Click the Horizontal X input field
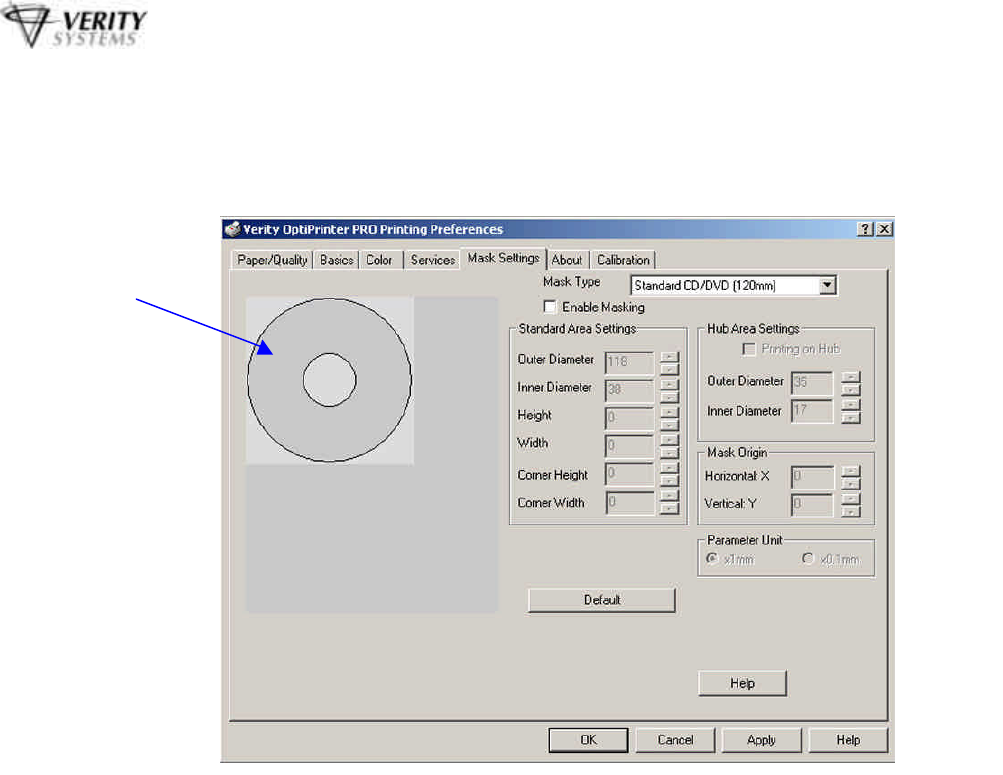The image size is (1003, 775). coord(812,477)
